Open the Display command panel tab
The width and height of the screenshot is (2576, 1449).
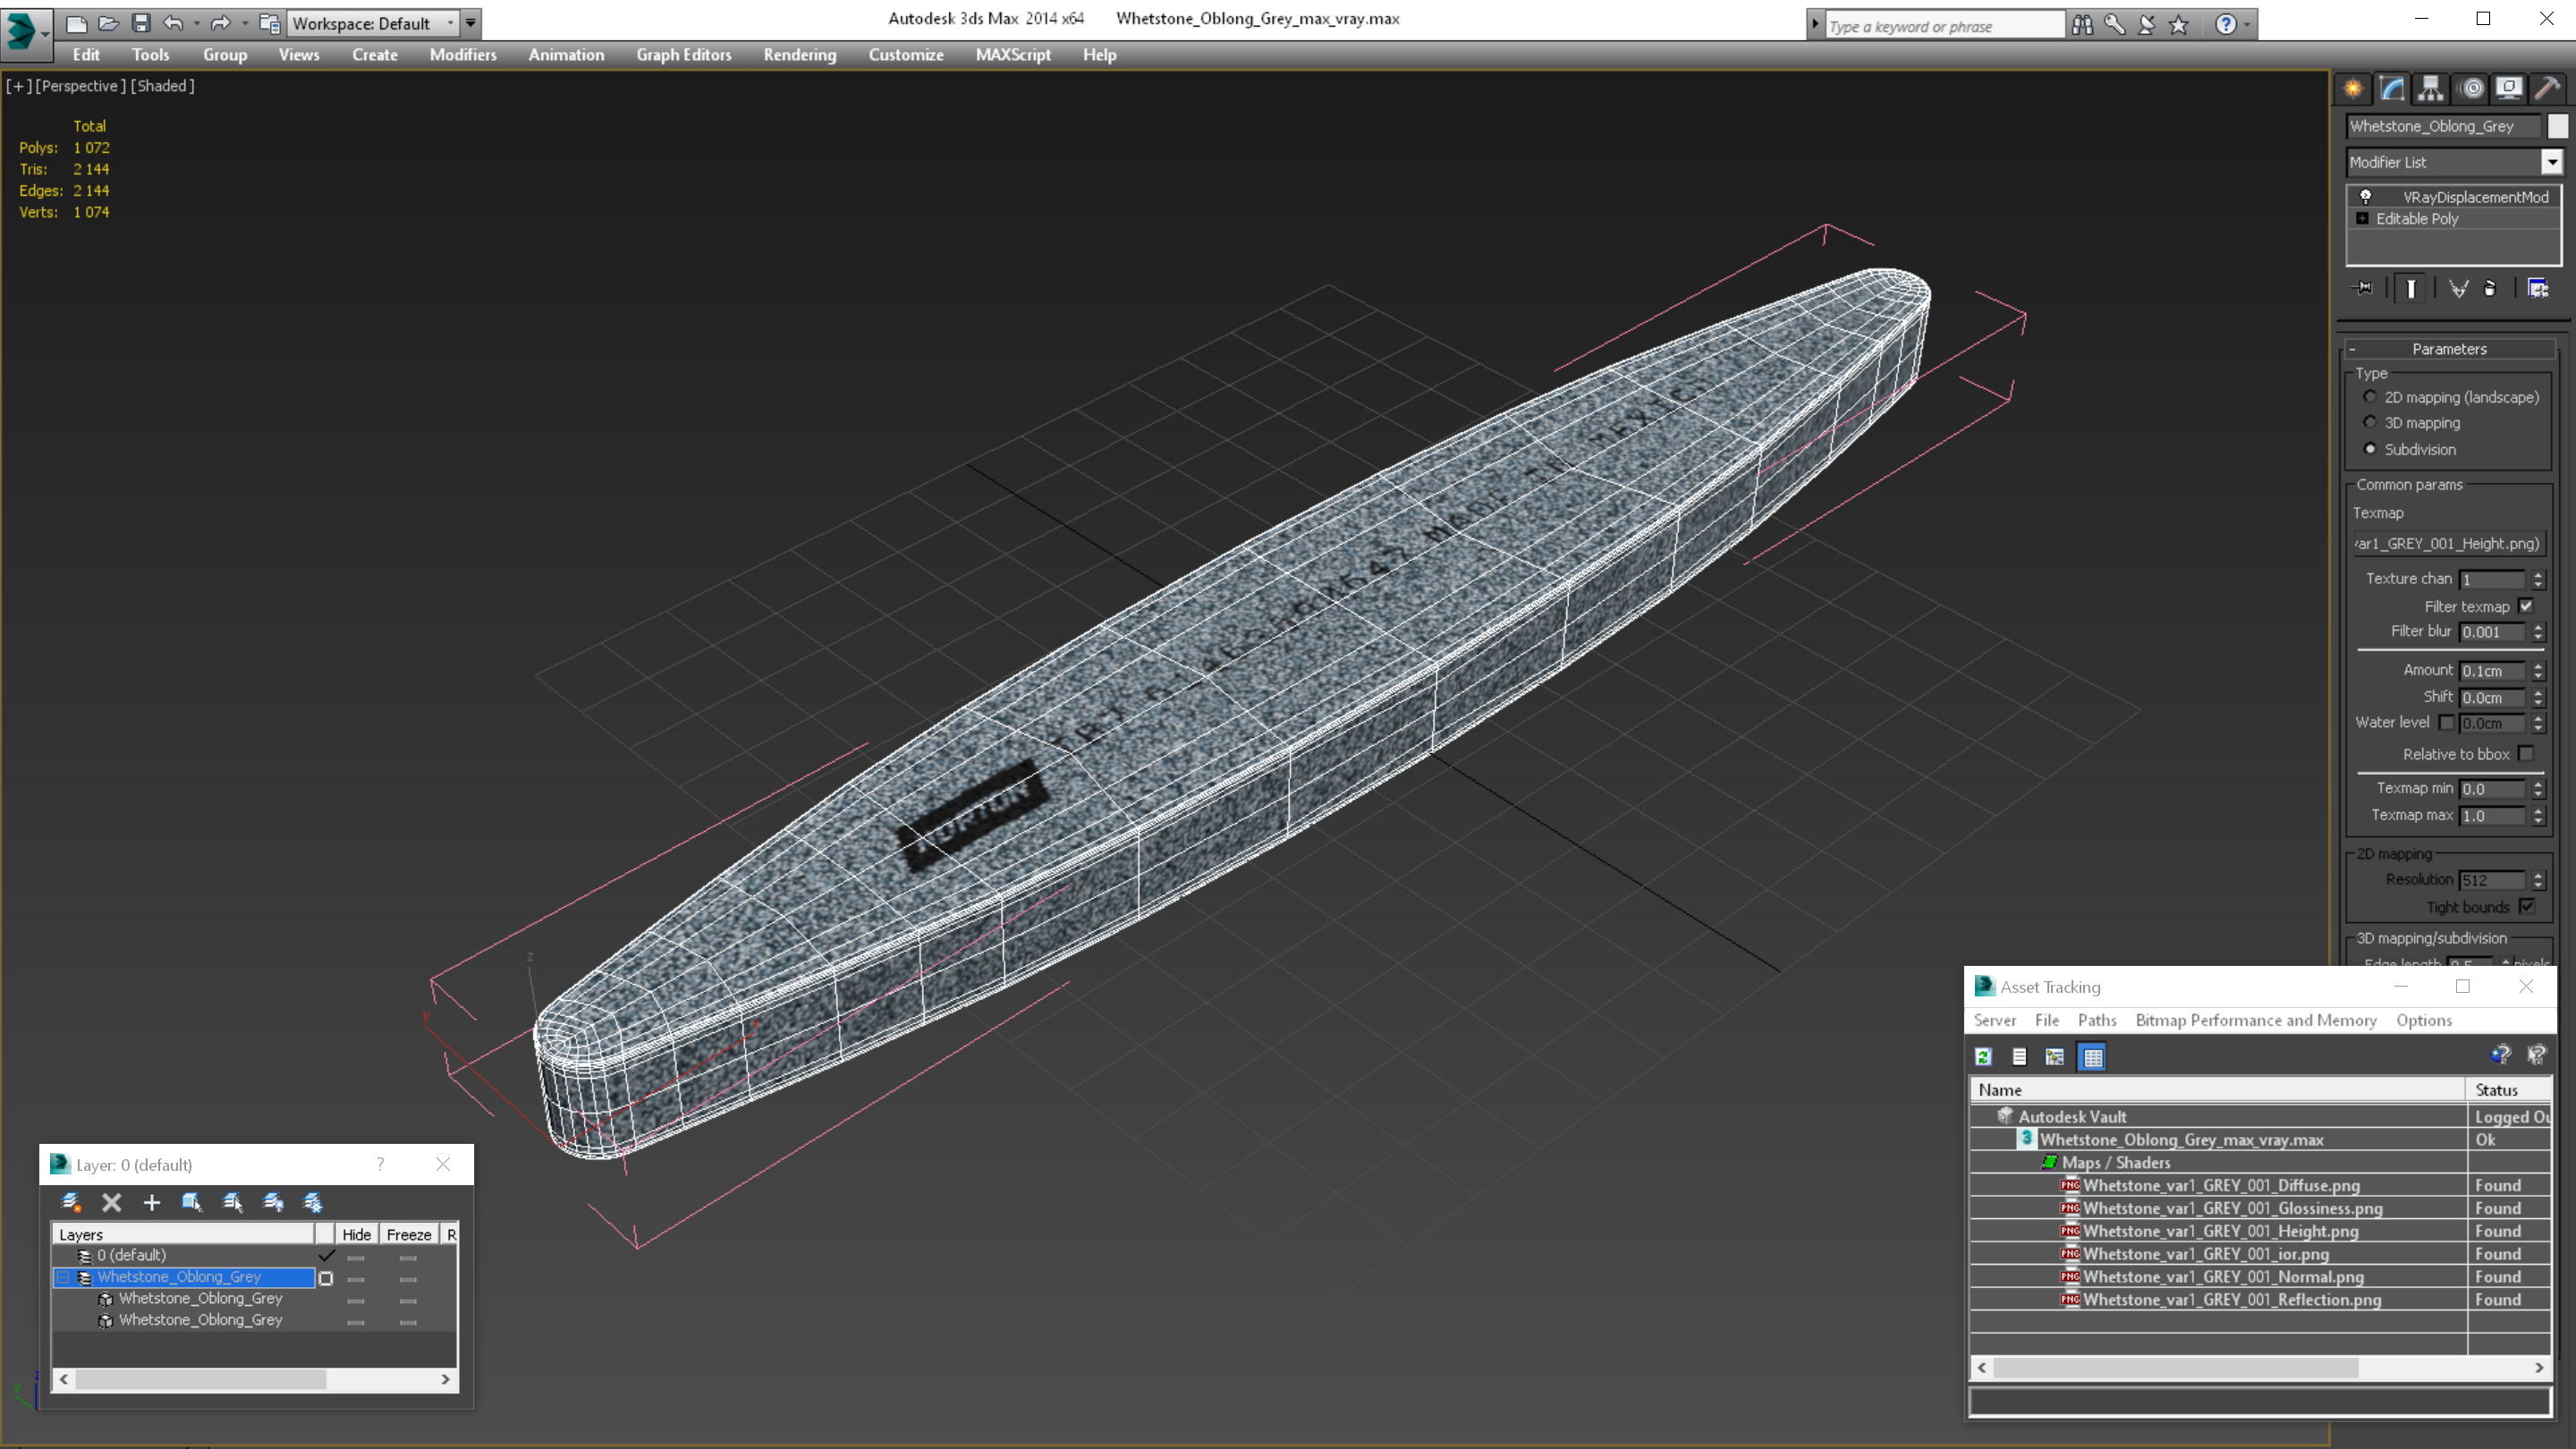pos(2509,89)
